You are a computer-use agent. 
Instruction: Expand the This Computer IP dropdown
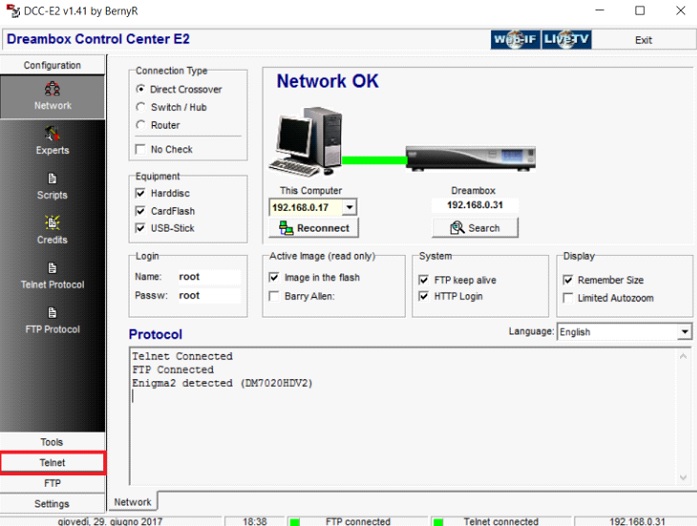pyautogui.click(x=349, y=208)
